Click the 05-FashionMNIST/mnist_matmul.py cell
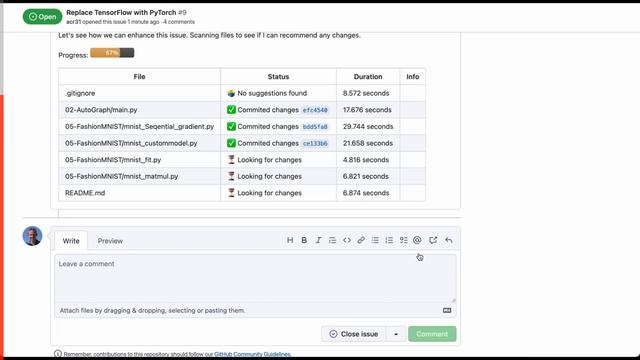The width and height of the screenshot is (640, 360). (x=140, y=176)
